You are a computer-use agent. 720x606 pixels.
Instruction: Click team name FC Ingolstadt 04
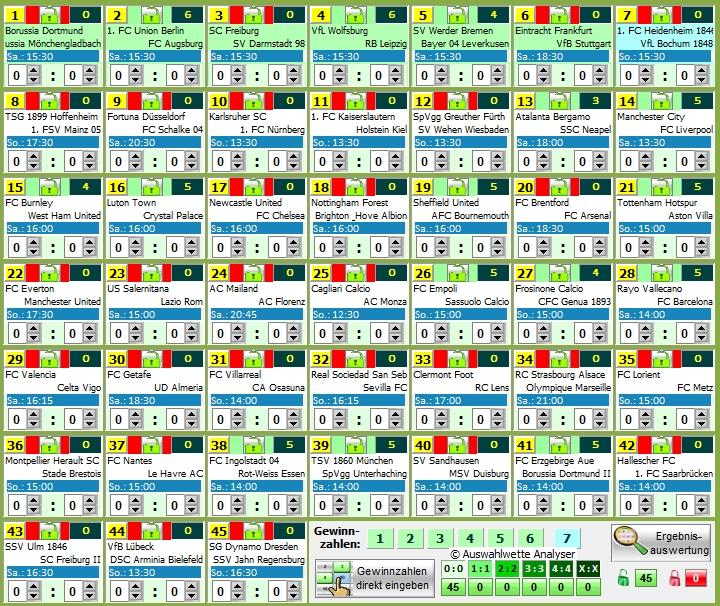click(x=244, y=460)
